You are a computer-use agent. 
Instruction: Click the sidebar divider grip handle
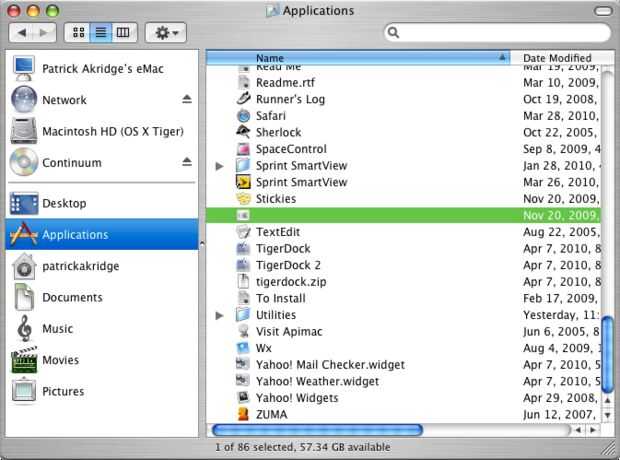[x=202, y=244]
